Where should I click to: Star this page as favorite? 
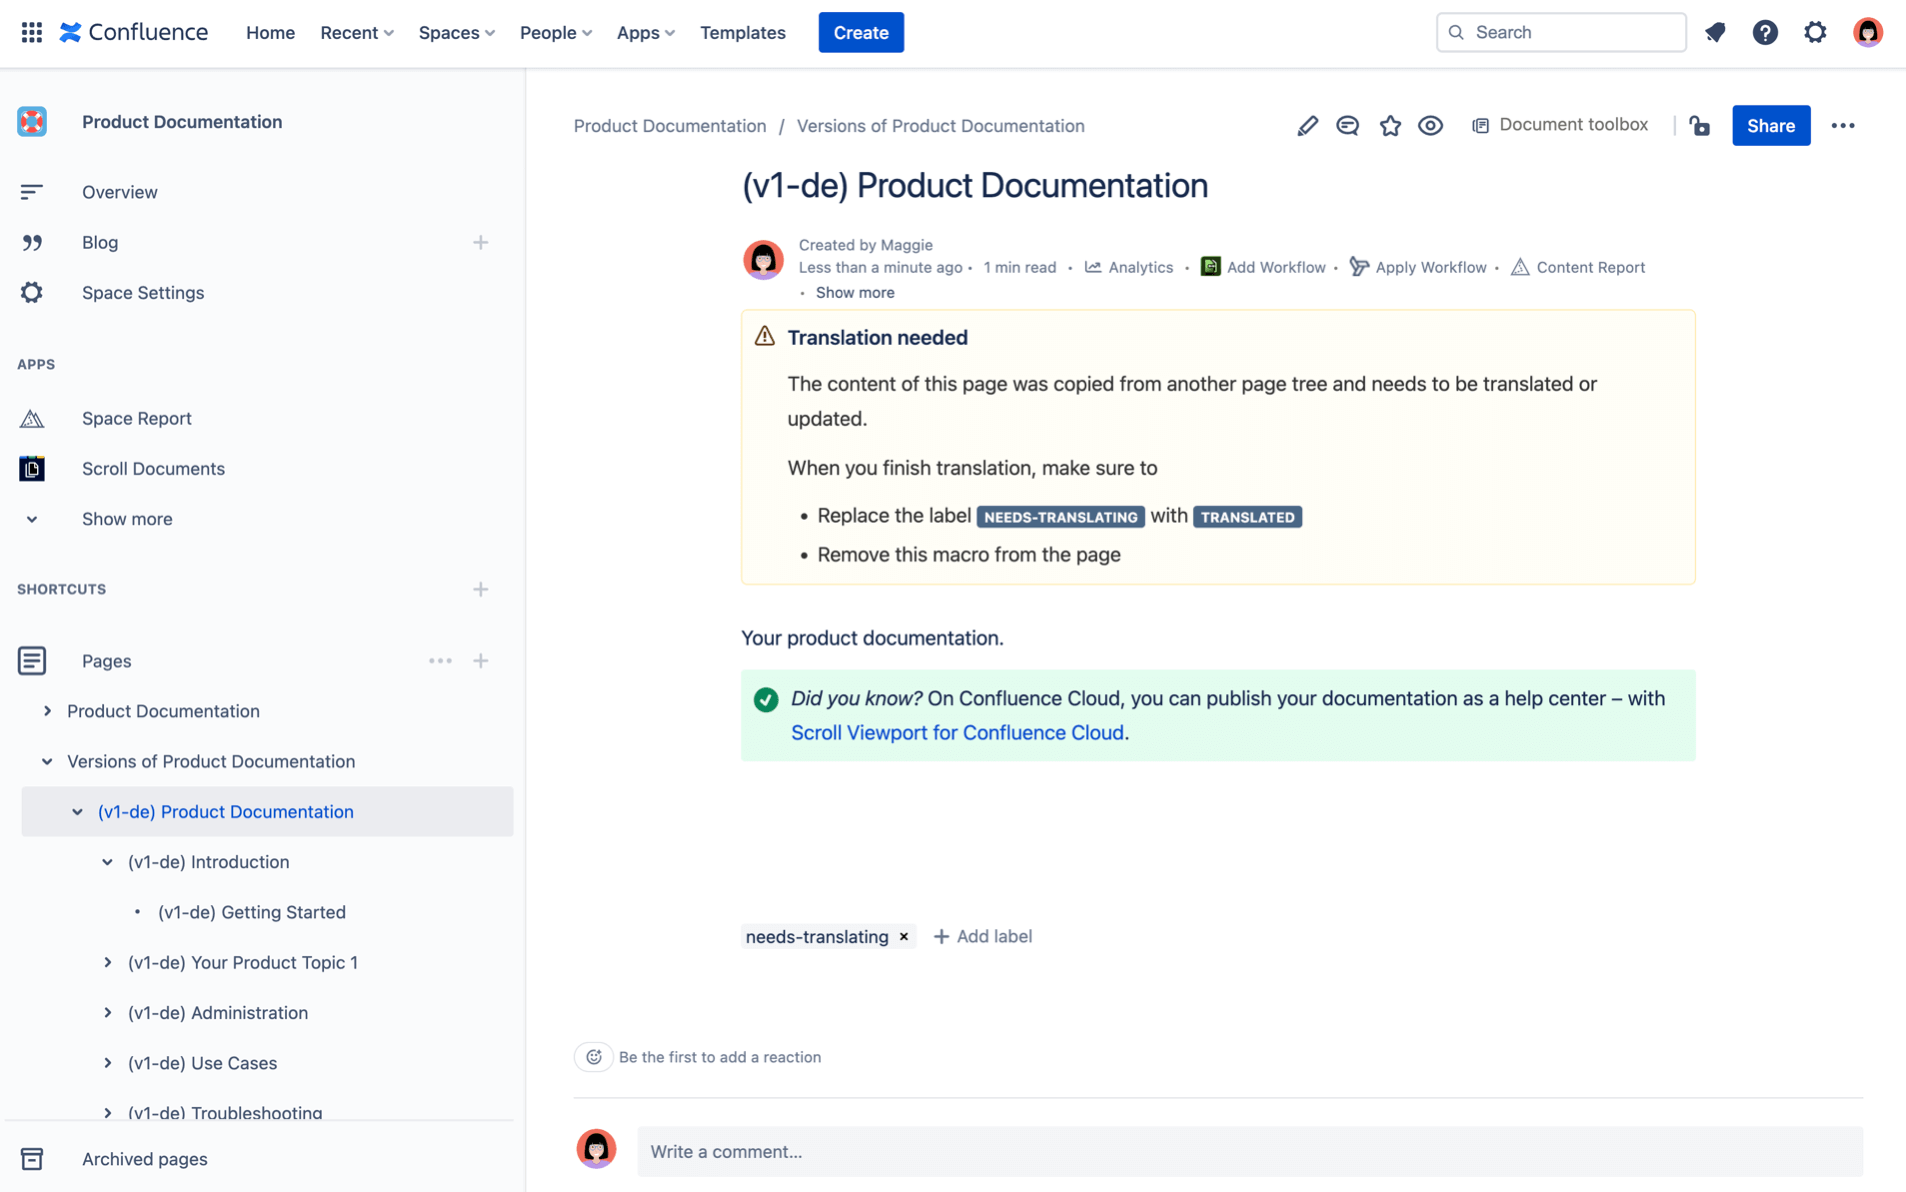1390,126
